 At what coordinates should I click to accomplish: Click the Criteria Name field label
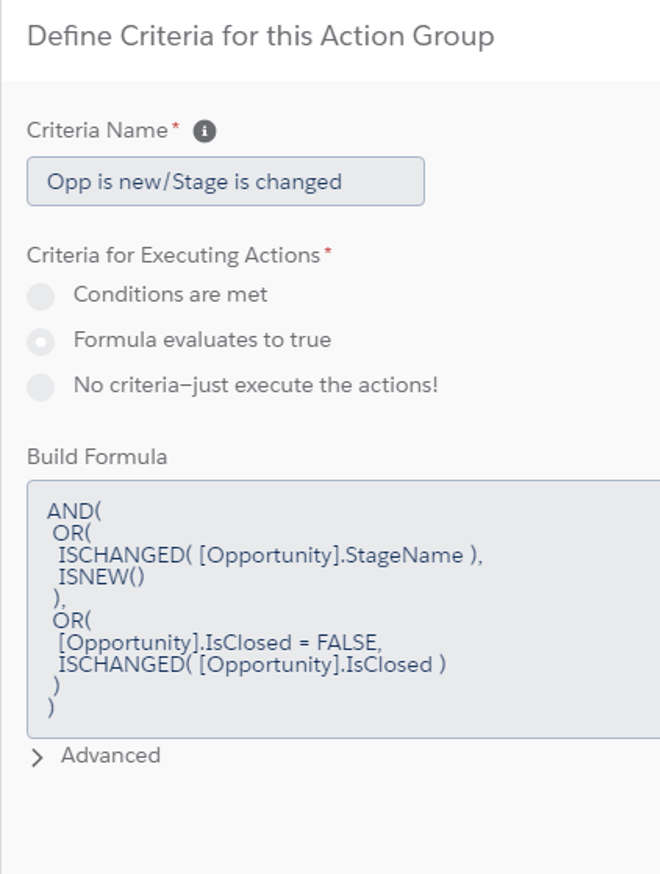tap(97, 131)
